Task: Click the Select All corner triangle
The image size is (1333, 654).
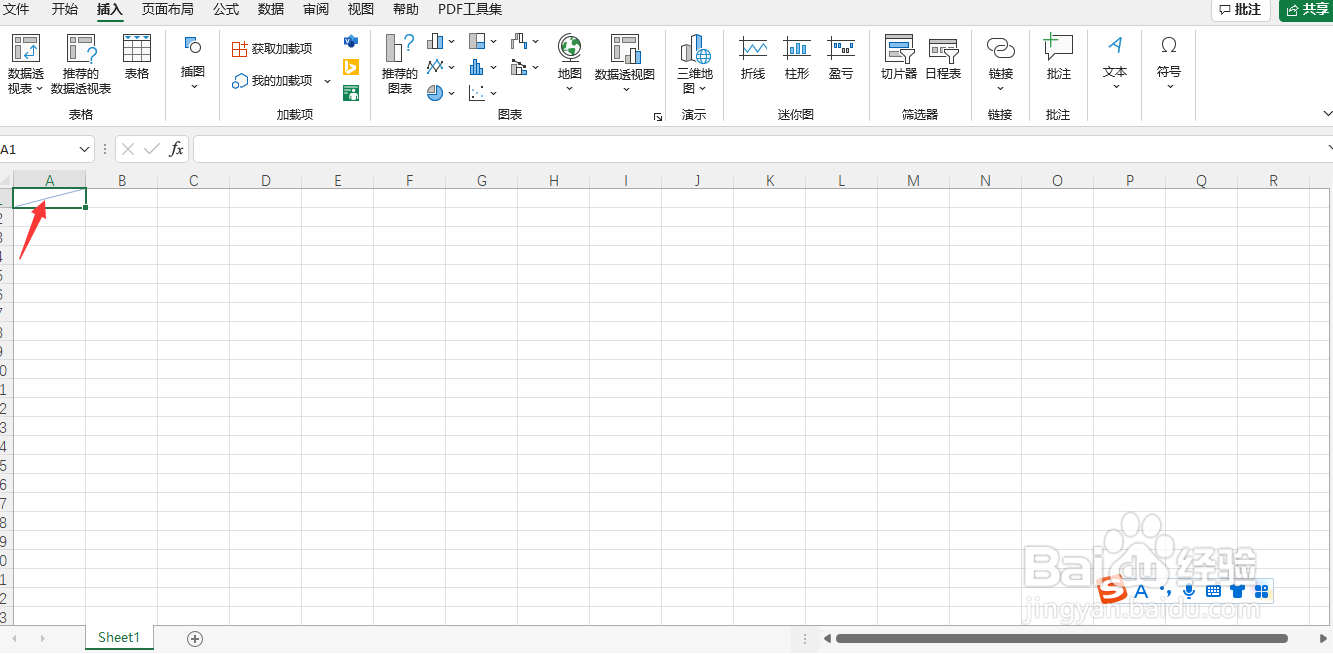Action: pos(6,181)
